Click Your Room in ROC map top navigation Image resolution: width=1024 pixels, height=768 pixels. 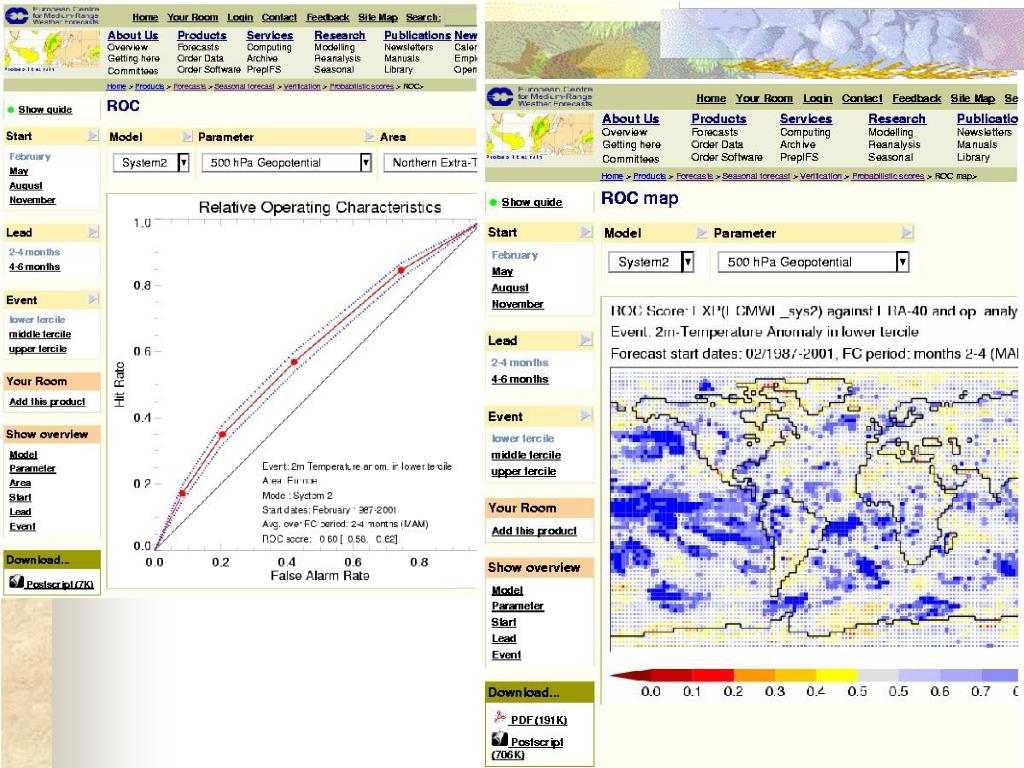click(x=764, y=99)
